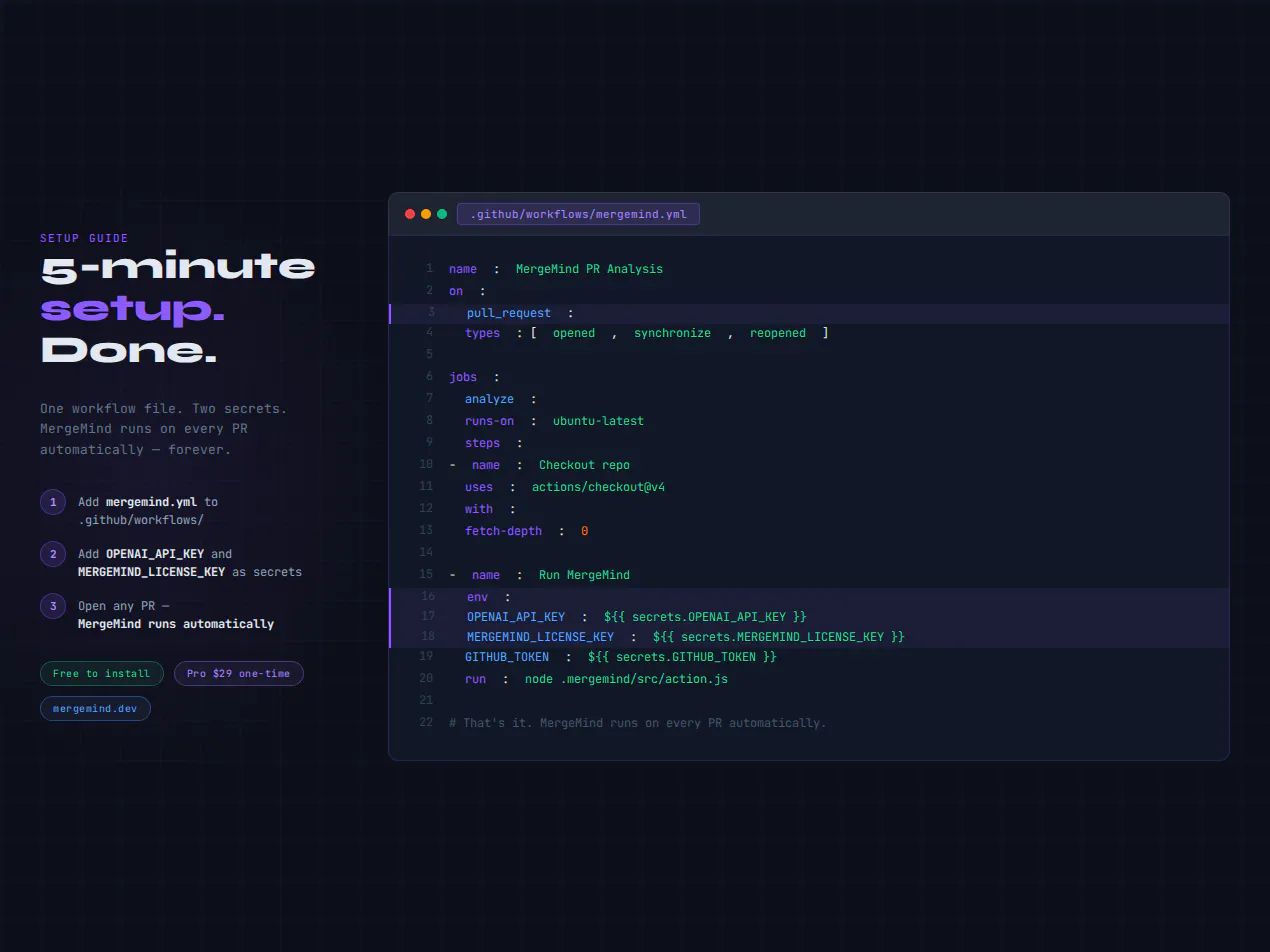Click the 'Free to install' badge
The height and width of the screenshot is (952, 1270).
tap(101, 673)
